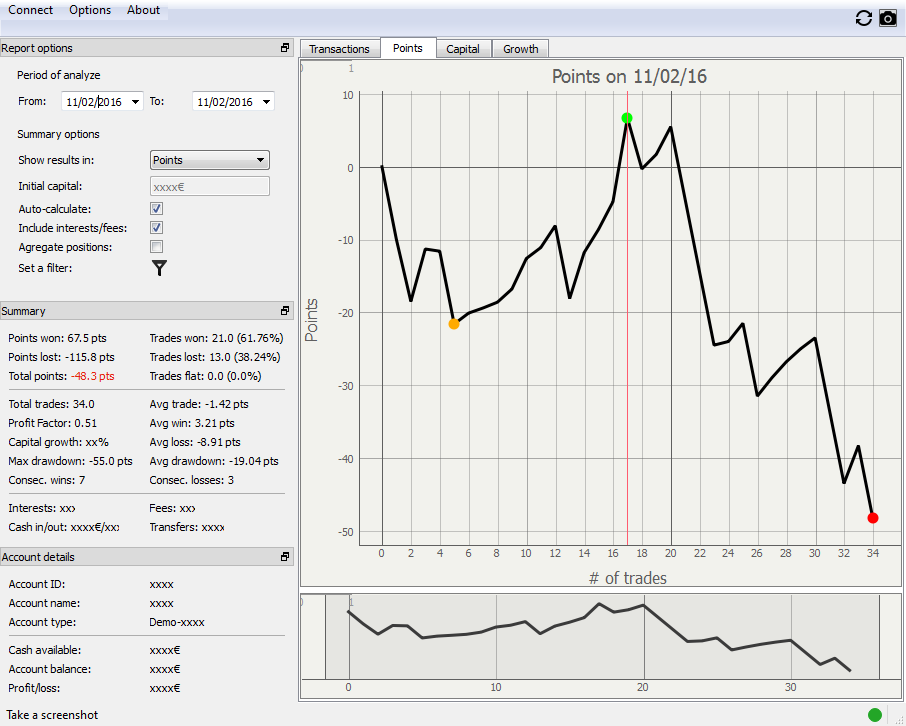The width and height of the screenshot is (906, 726).
Task: Open the filter funnel icon
Action: coord(159,268)
